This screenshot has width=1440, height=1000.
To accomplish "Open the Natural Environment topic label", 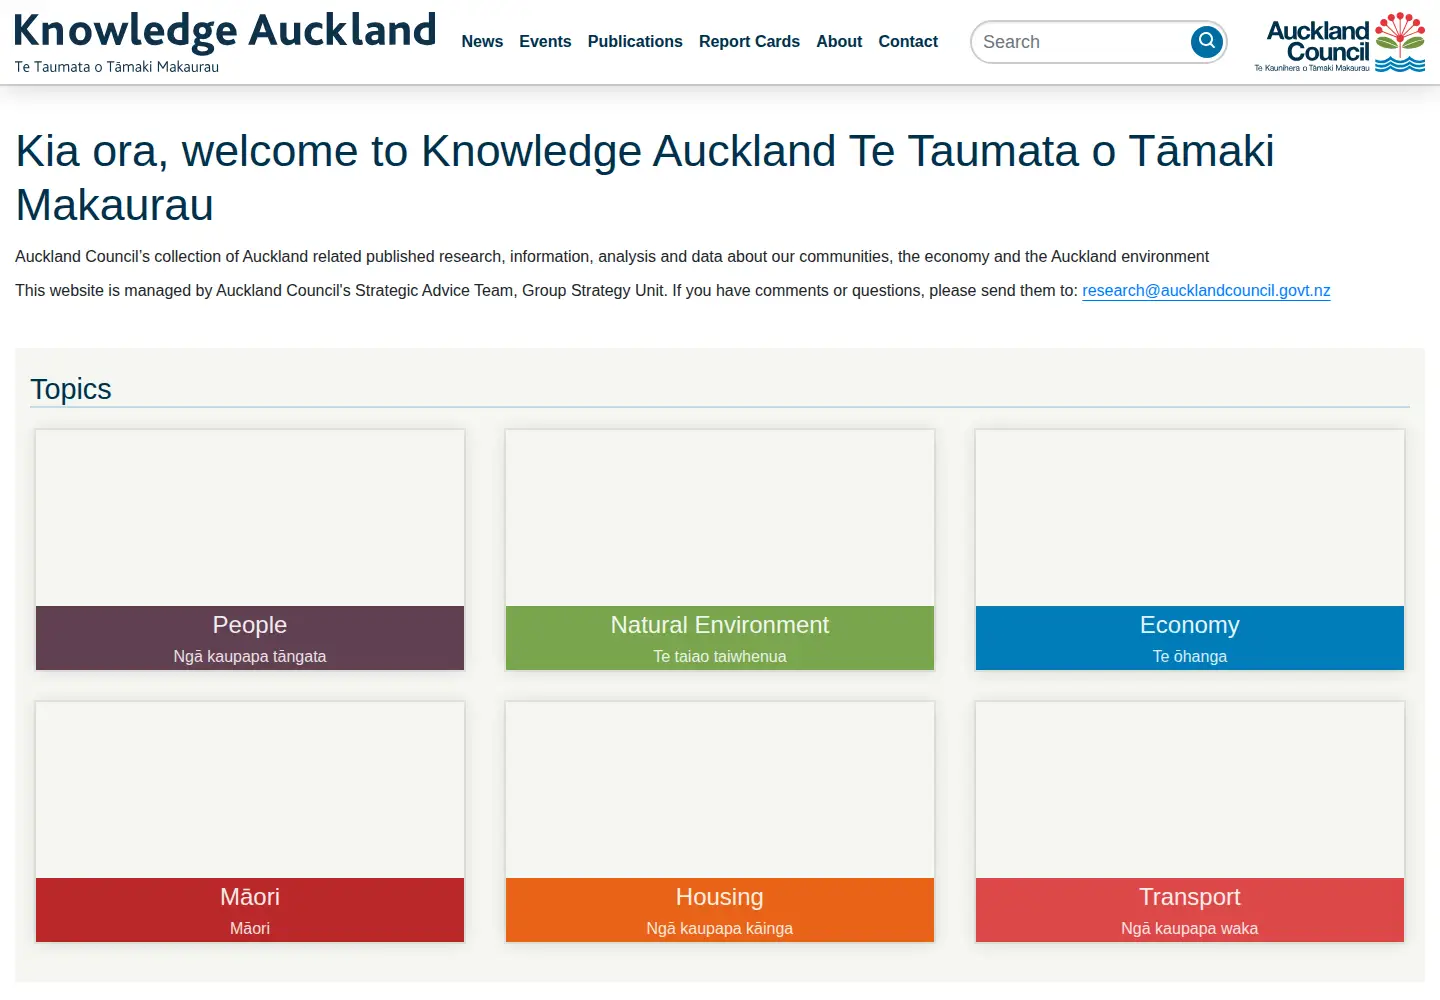I will [x=720, y=638].
